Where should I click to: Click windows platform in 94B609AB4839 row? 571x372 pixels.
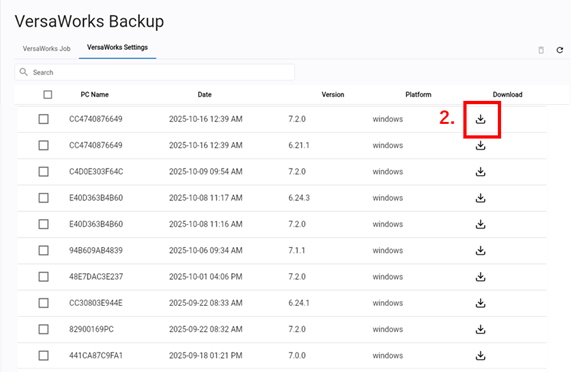[x=388, y=250]
